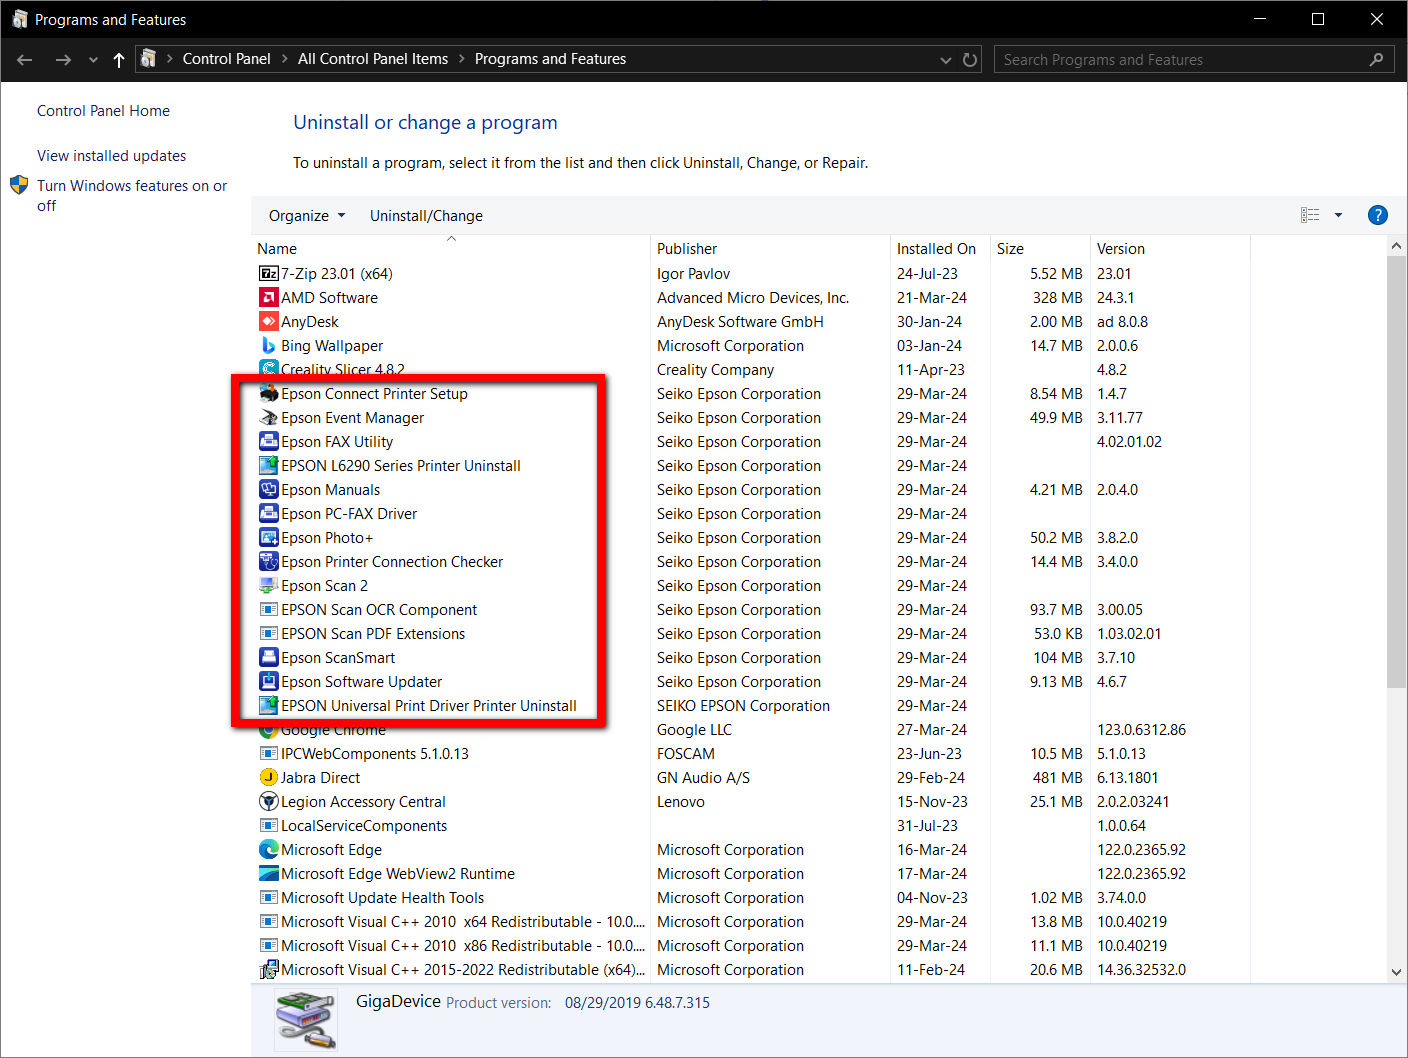This screenshot has width=1408, height=1058.
Task: Expand the address bar history dropdown
Action: 945,60
